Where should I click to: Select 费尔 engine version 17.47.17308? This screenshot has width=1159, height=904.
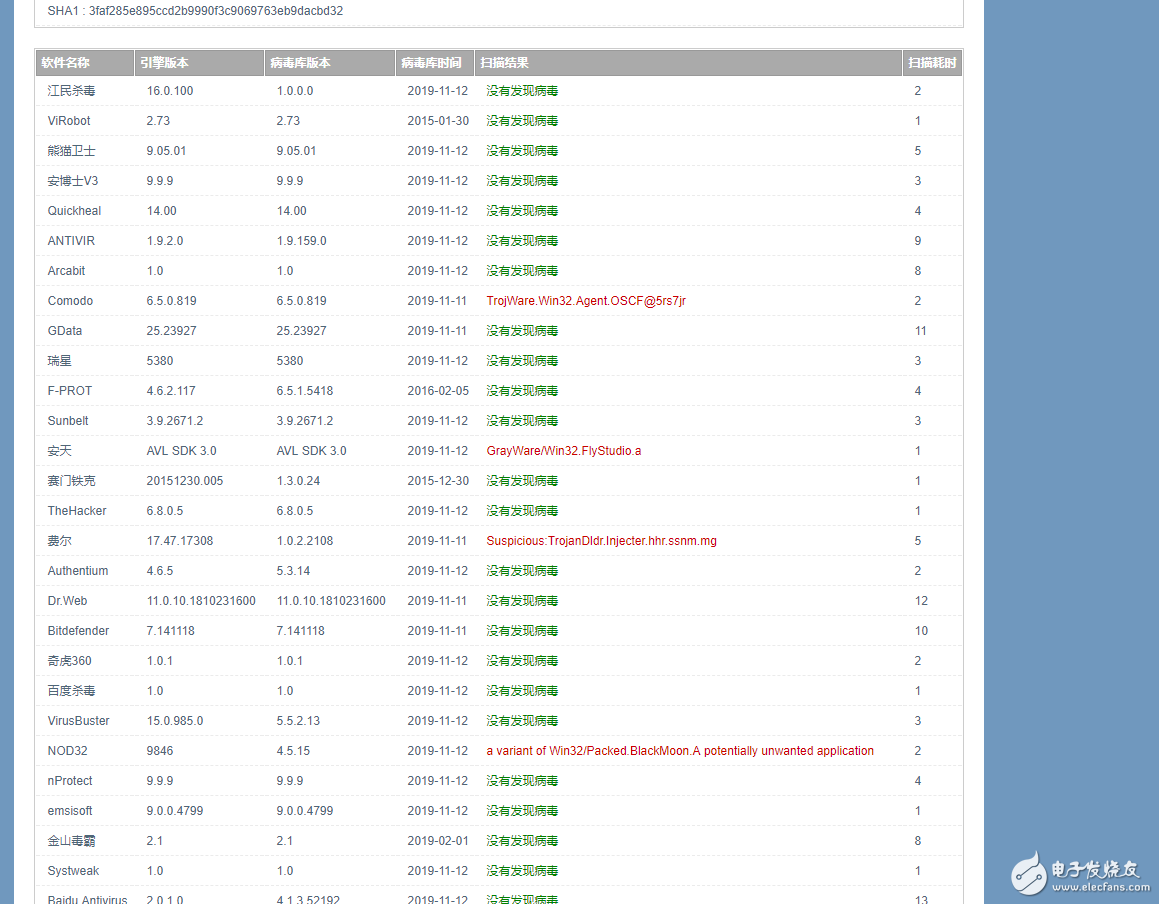tap(180, 541)
